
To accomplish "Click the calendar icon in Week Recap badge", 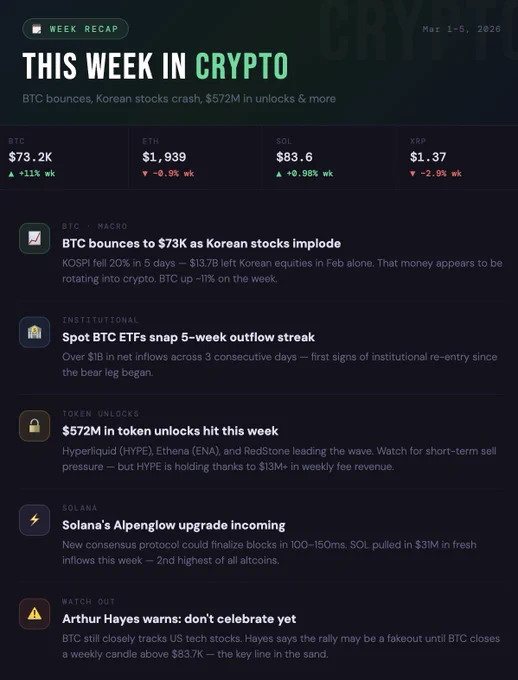I will (x=37, y=29).
